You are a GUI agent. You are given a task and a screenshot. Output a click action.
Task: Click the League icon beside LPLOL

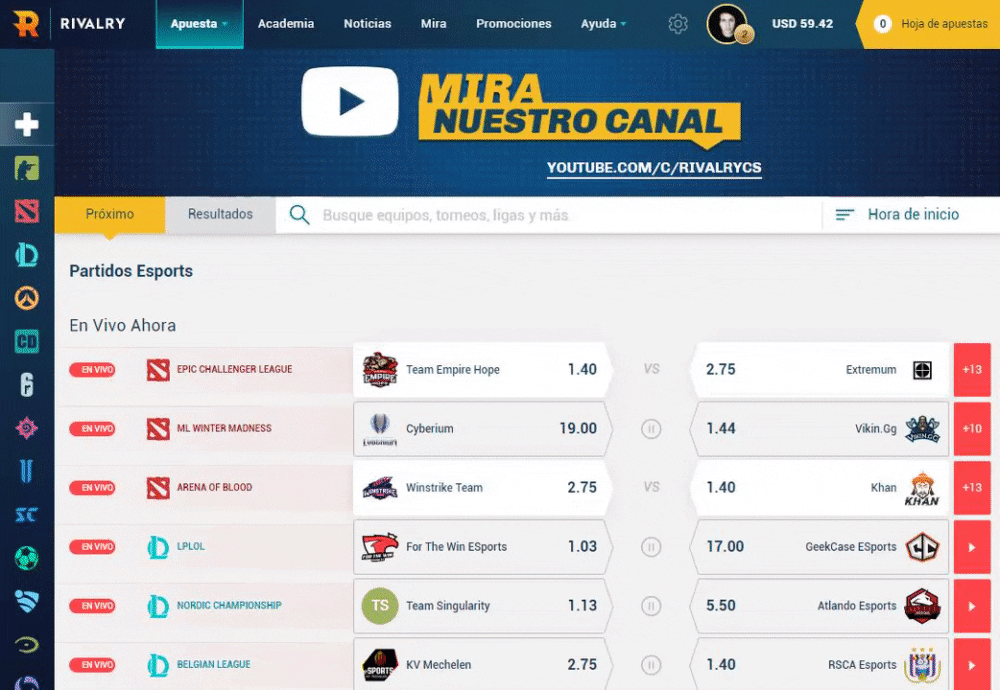(158, 547)
